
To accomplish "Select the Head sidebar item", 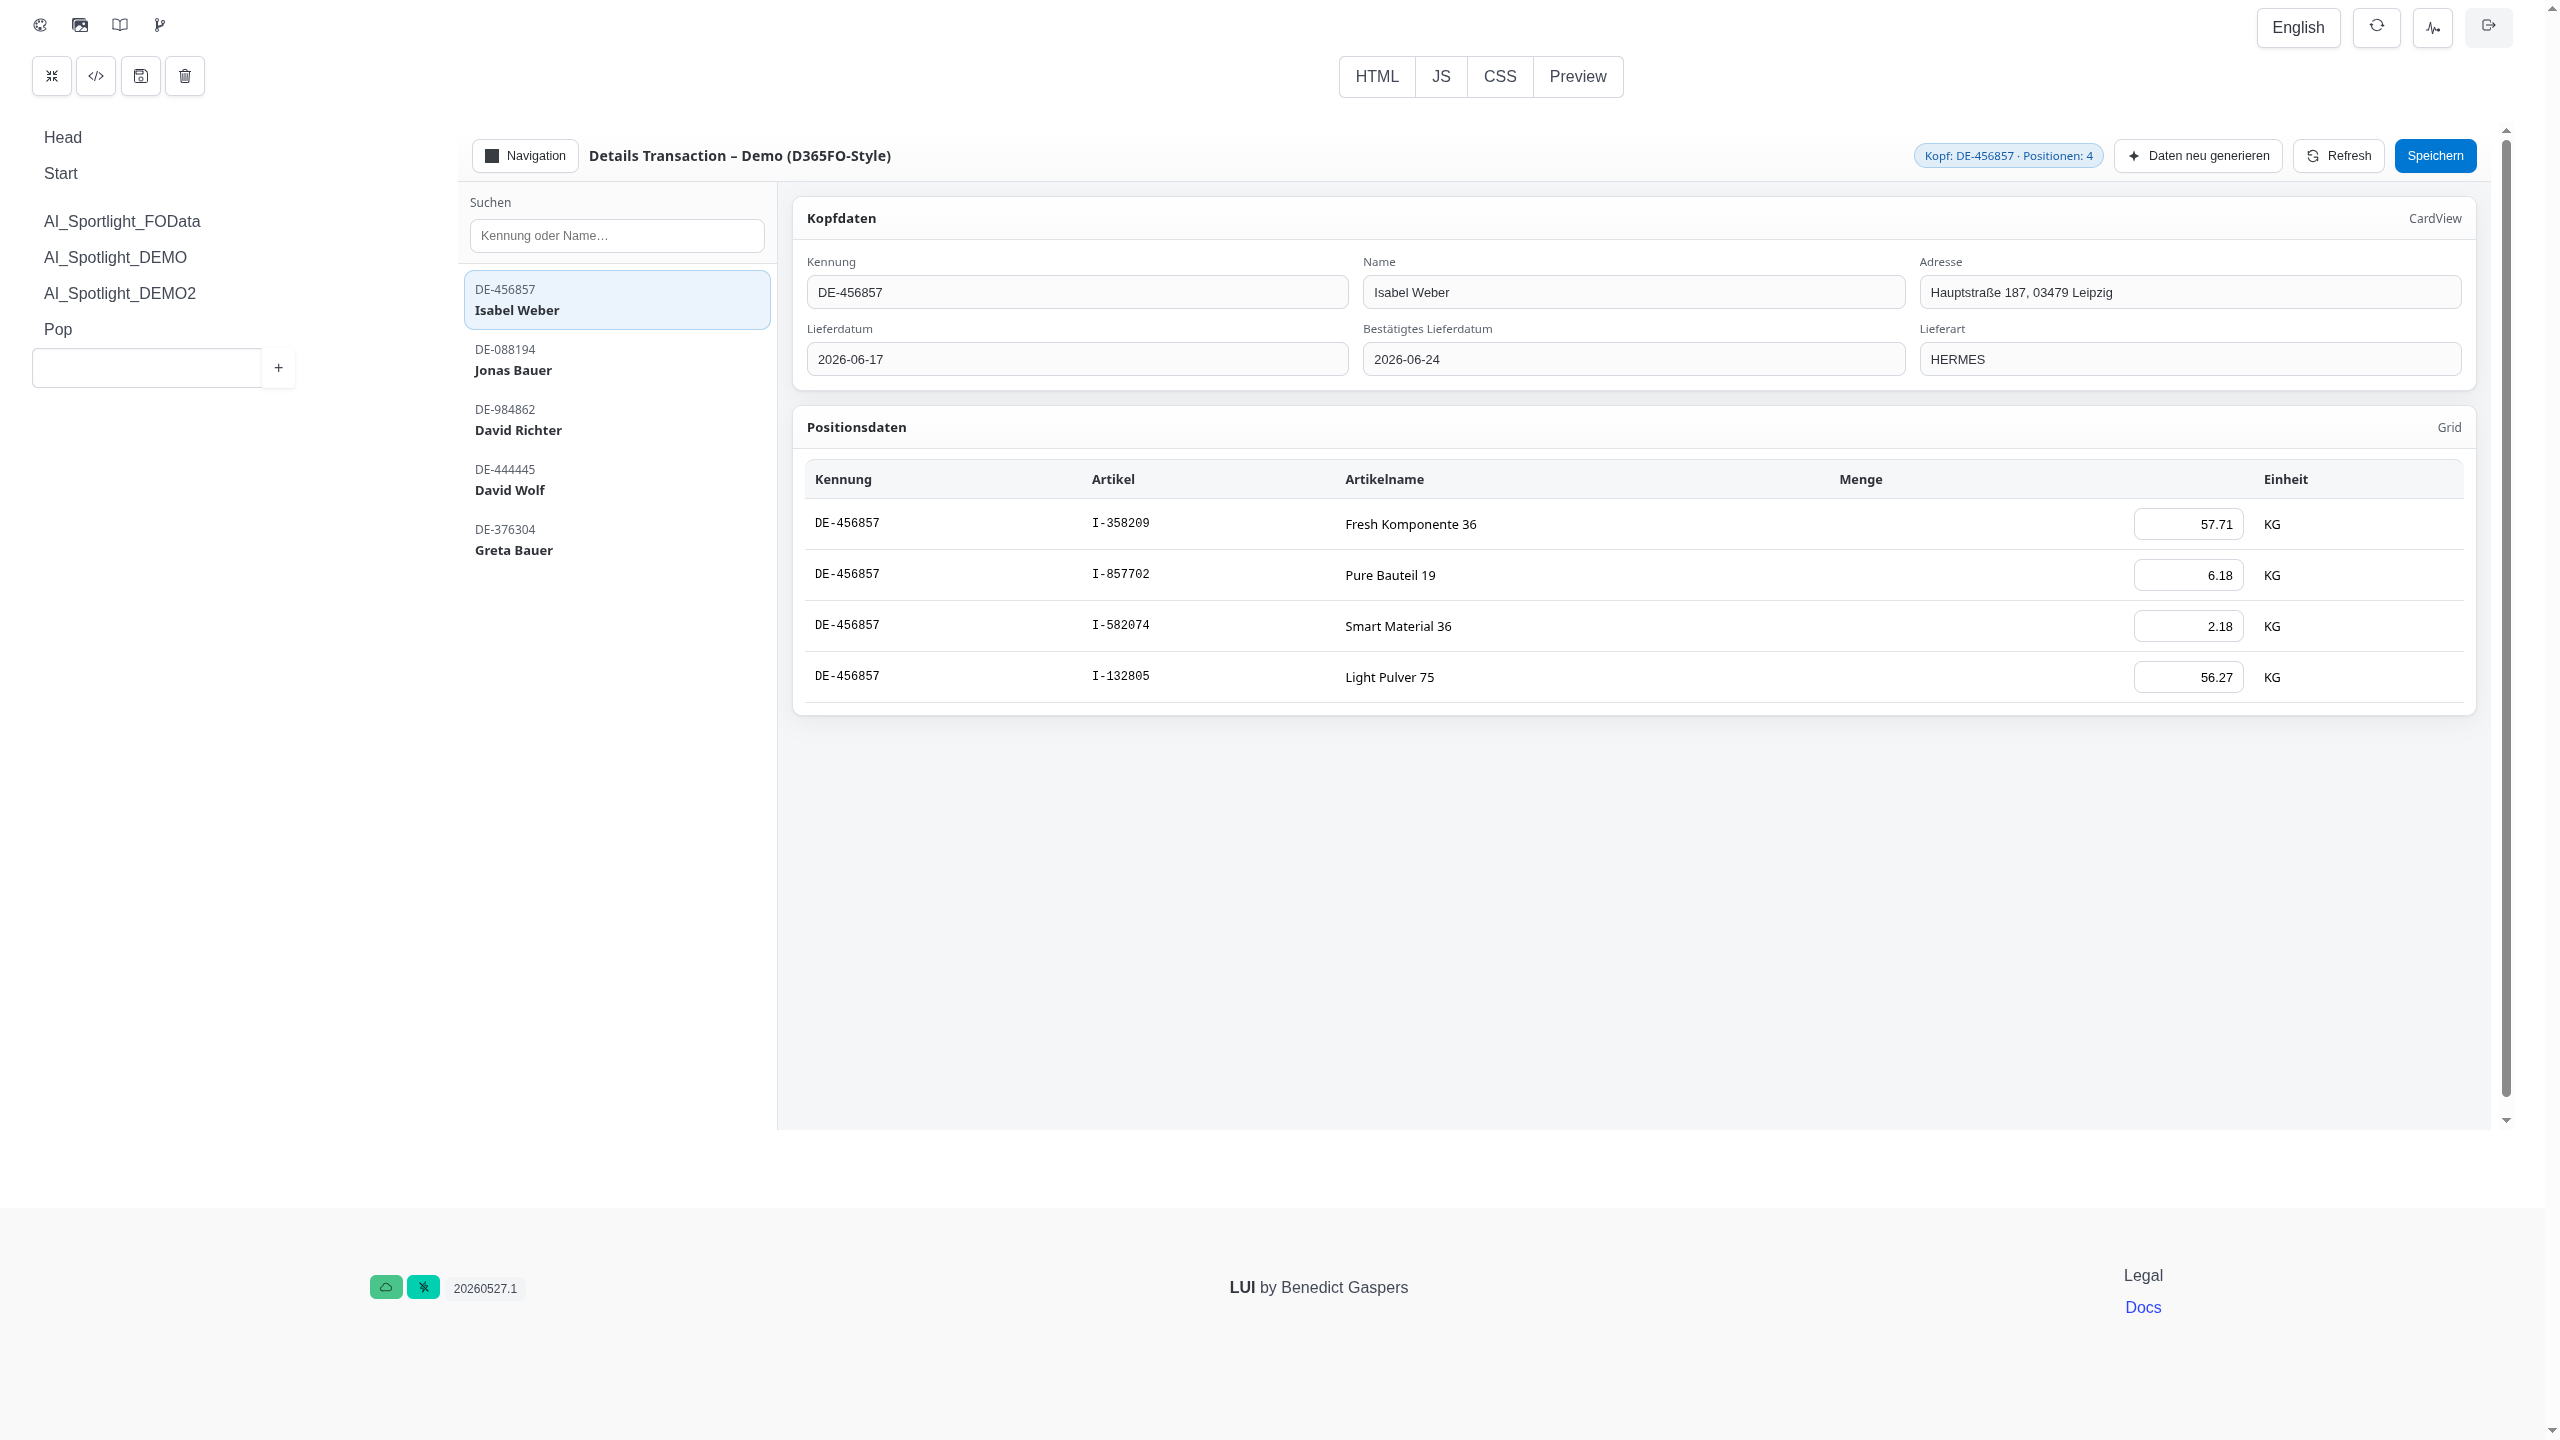I will (63, 138).
